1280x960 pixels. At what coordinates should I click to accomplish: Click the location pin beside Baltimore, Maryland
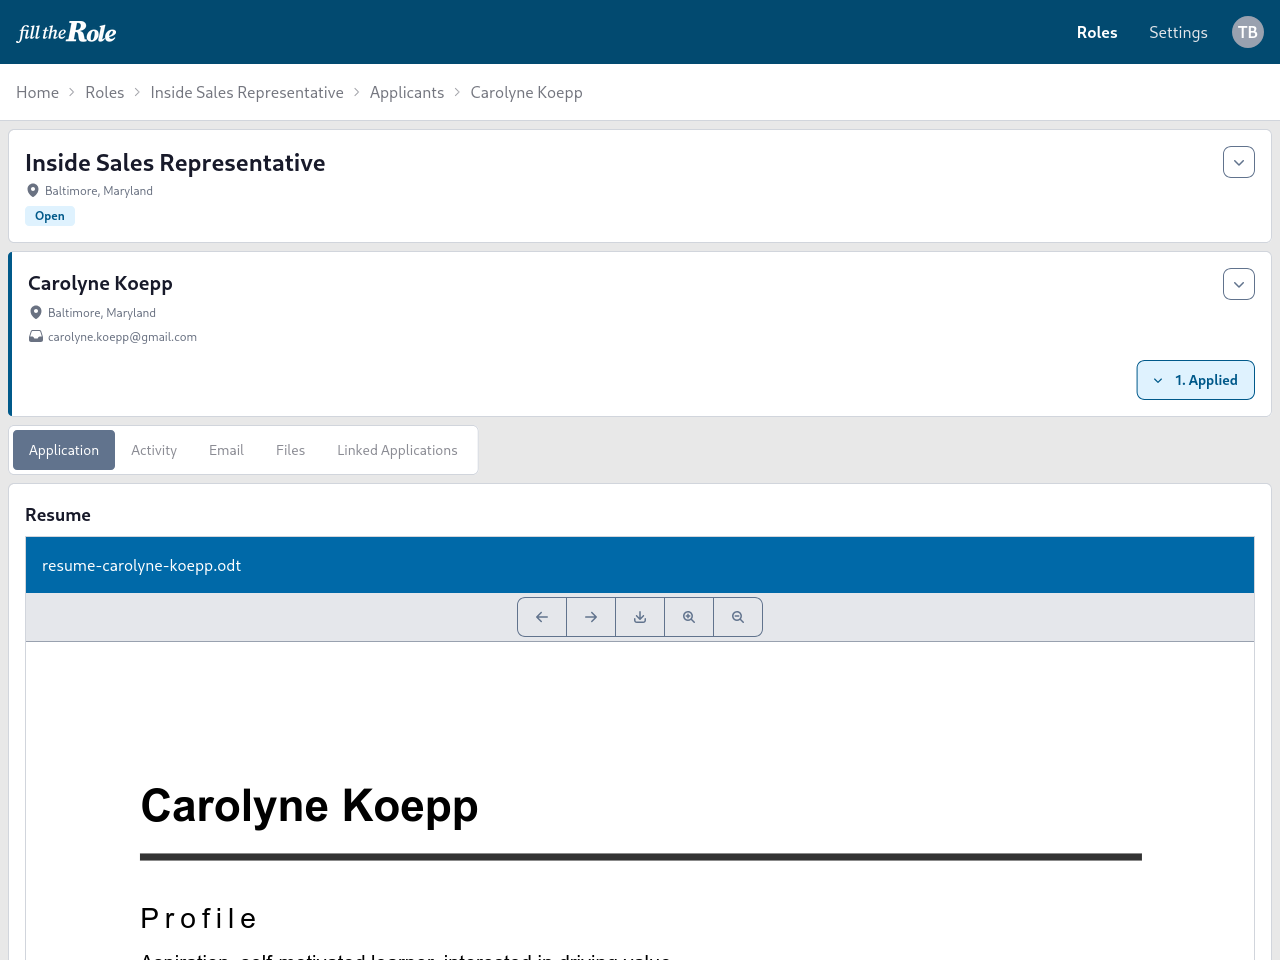(35, 312)
